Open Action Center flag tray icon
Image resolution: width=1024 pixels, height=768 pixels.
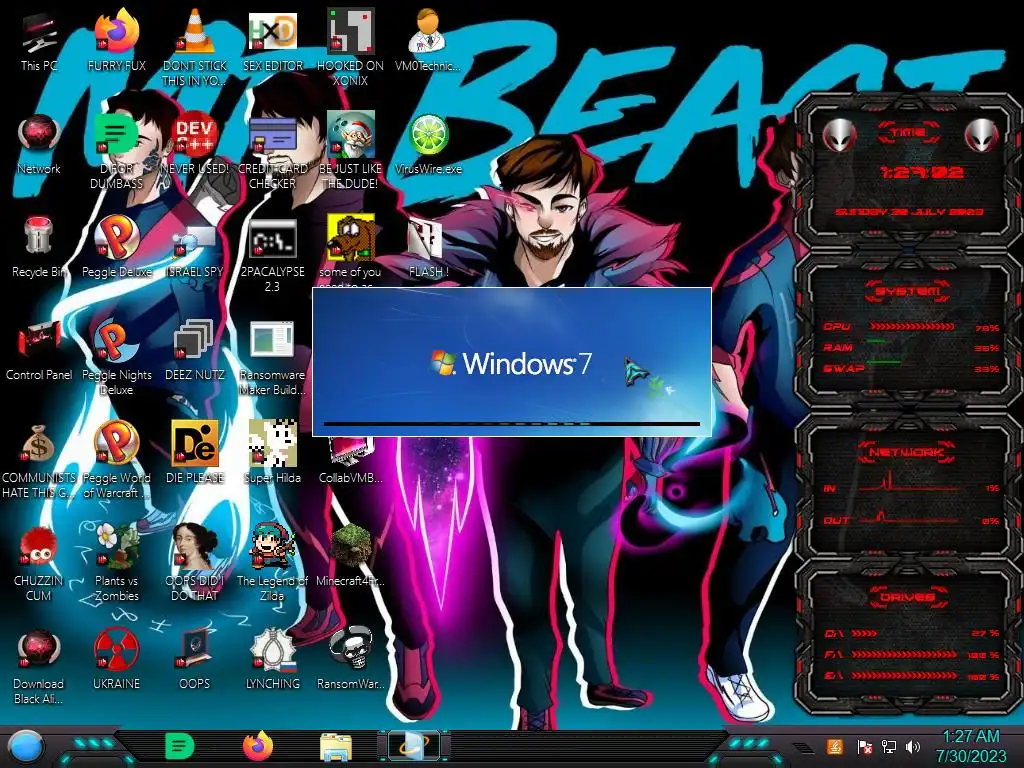click(864, 746)
